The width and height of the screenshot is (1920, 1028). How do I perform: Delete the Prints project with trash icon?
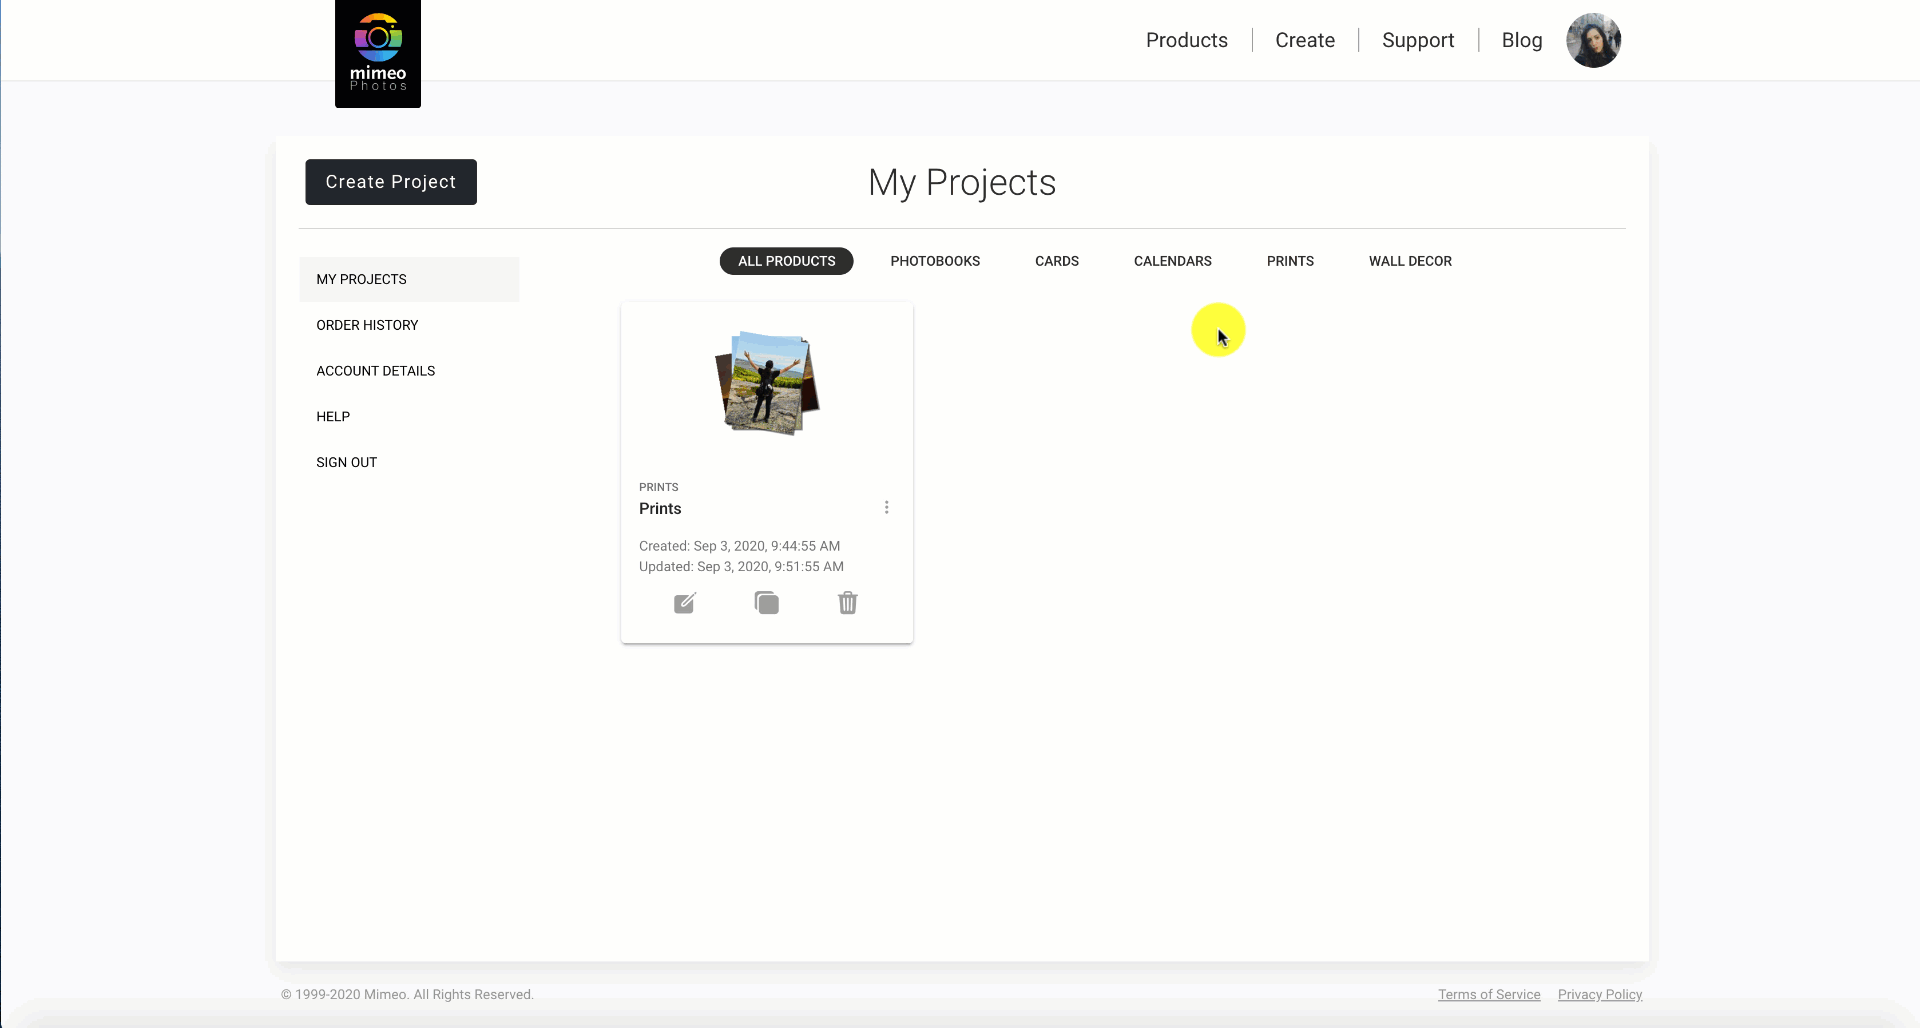(848, 603)
